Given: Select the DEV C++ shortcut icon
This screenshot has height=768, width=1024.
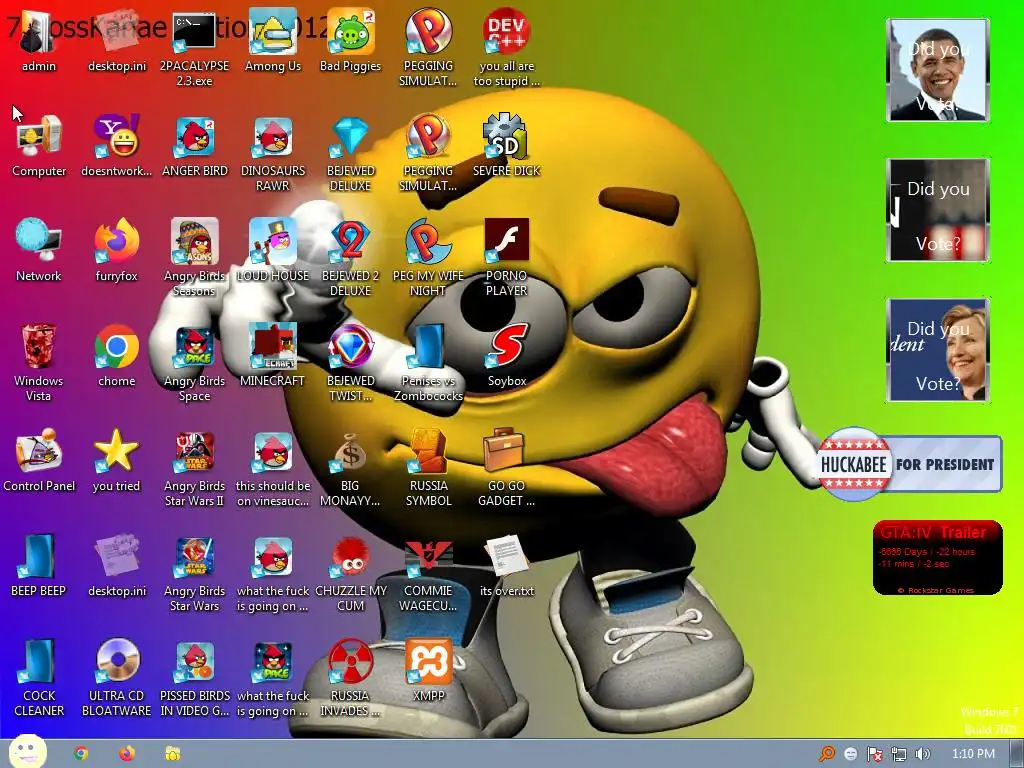Looking at the screenshot, I should coord(506,33).
